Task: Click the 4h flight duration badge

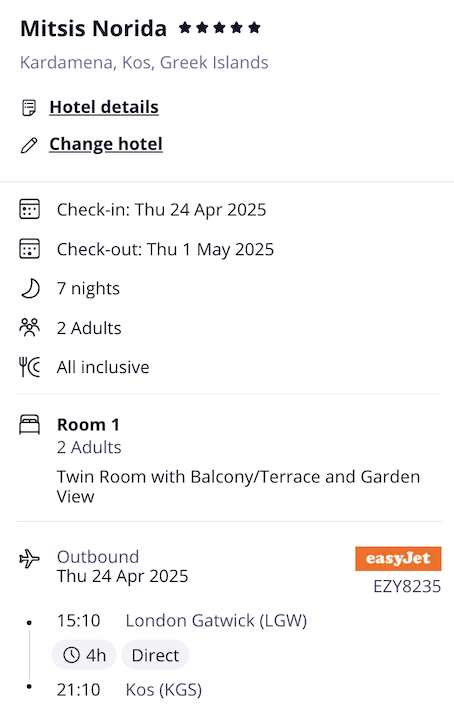Action: 84,655
